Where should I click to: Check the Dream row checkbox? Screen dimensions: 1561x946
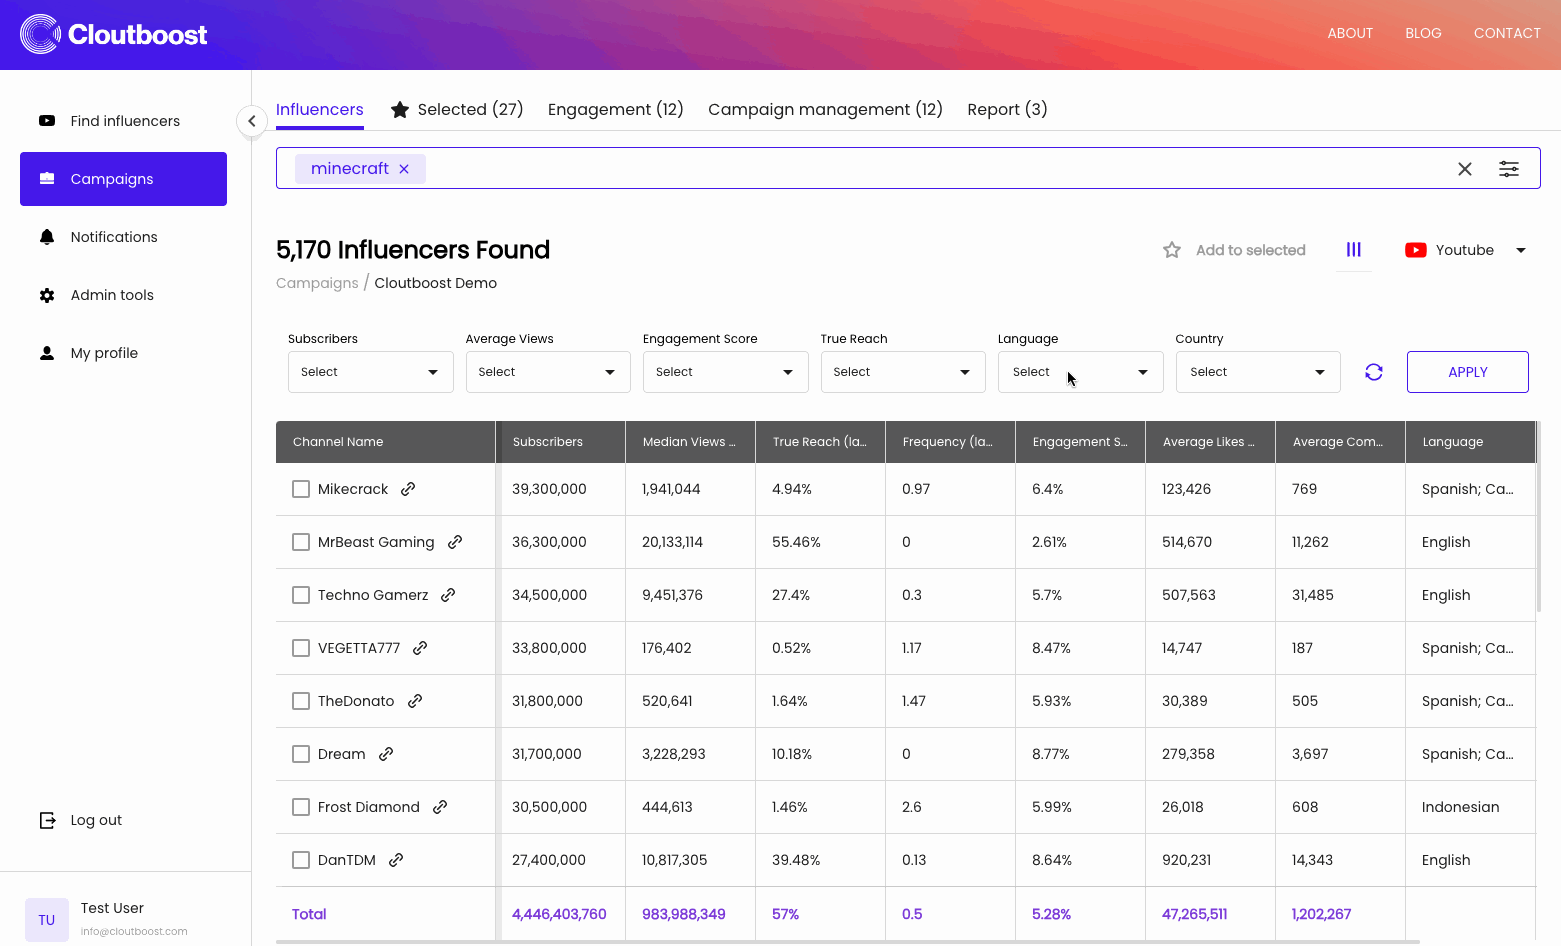pos(301,754)
